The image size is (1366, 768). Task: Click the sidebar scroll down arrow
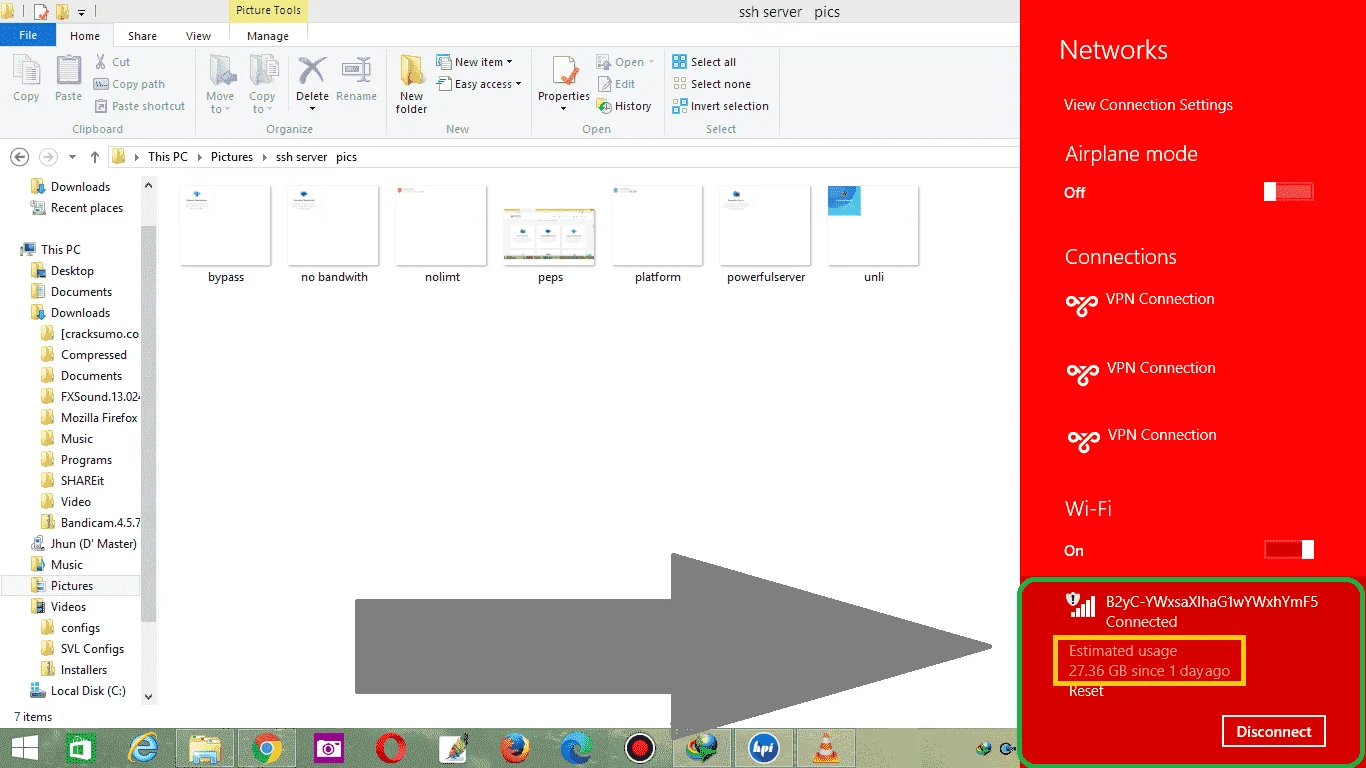149,697
